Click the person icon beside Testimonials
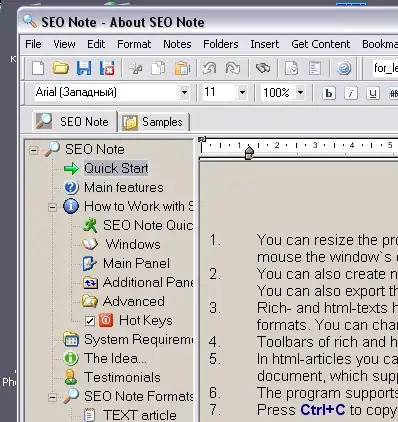Viewport: 398px width, 422px height. (x=71, y=377)
